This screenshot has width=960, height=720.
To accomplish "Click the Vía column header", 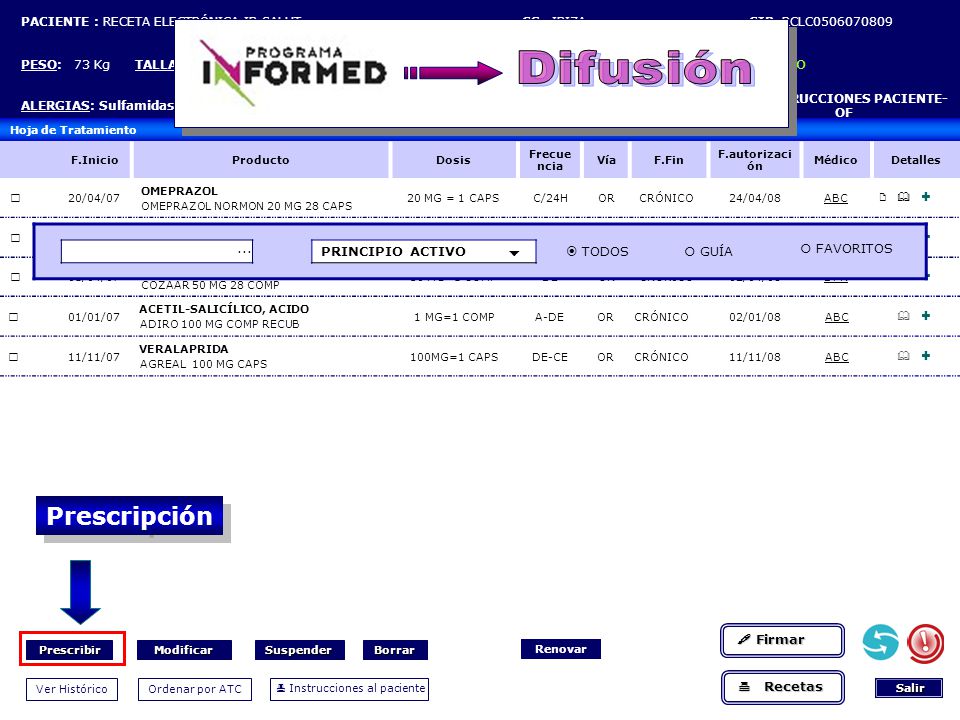I will (x=606, y=160).
